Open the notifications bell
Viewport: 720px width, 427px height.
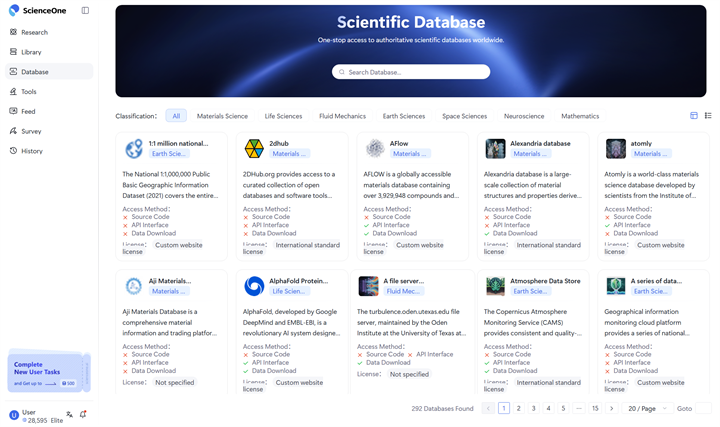point(83,414)
